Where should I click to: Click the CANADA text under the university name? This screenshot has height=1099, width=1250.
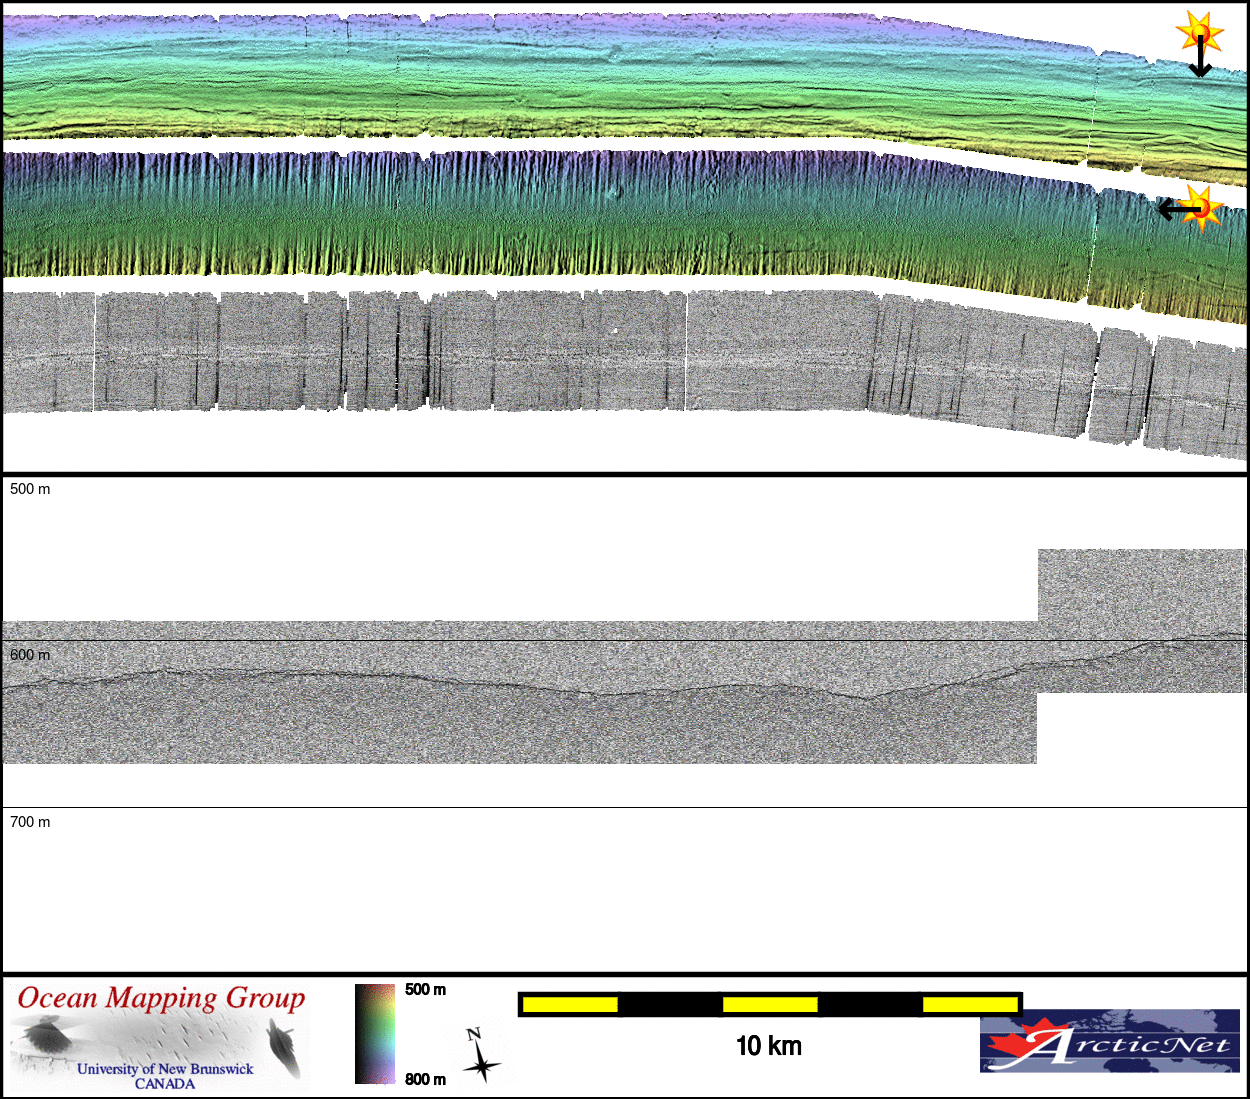pyautogui.click(x=165, y=1084)
